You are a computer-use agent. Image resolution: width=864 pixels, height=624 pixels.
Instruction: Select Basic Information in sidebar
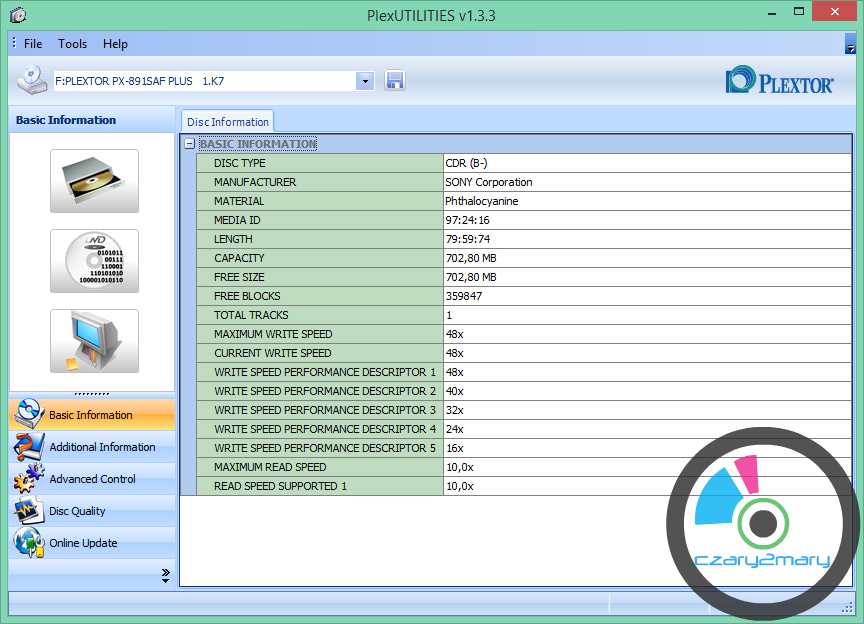click(x=90, y=415)
